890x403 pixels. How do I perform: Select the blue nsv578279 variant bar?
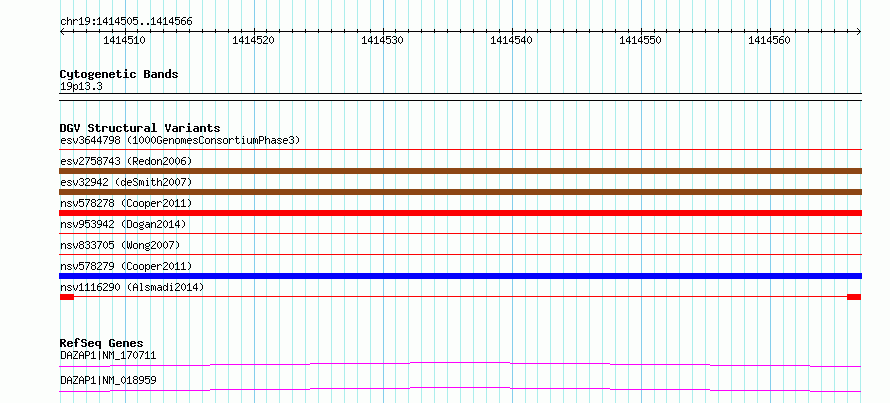point(460,276)
